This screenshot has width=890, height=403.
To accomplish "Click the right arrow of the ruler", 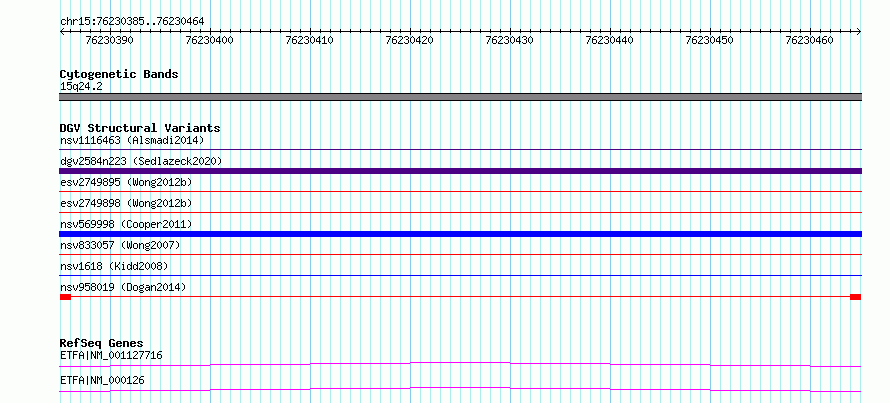I will click(859, 32).
